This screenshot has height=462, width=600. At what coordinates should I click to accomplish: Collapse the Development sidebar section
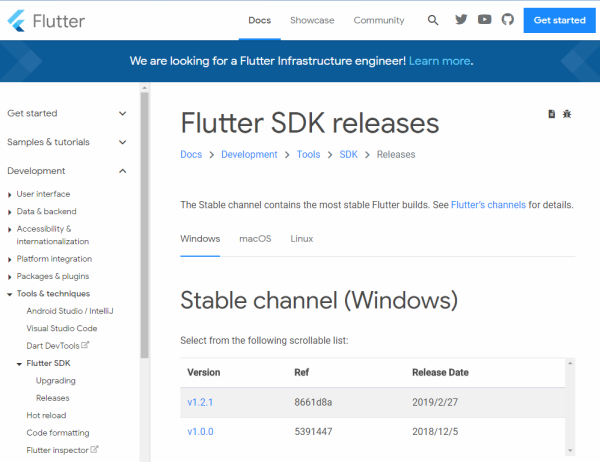click(x=122, y=171)
